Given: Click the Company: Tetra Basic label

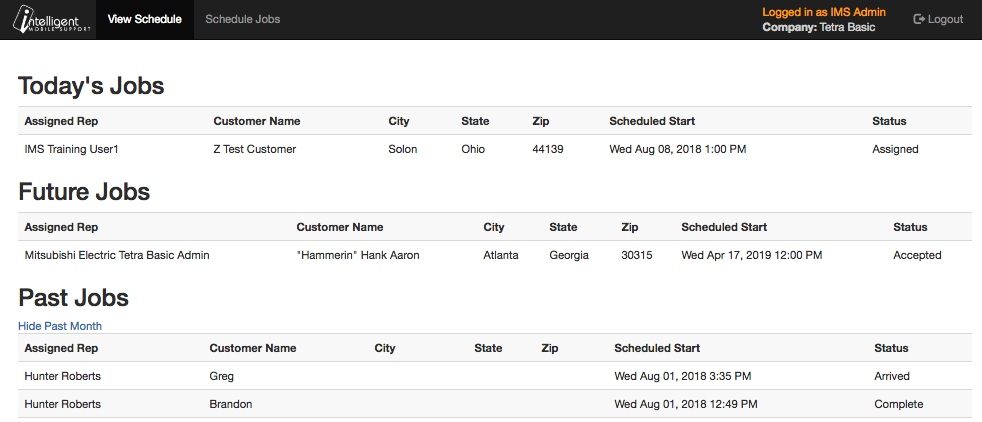Looking at the screenshot, I should tap(819, 28).
